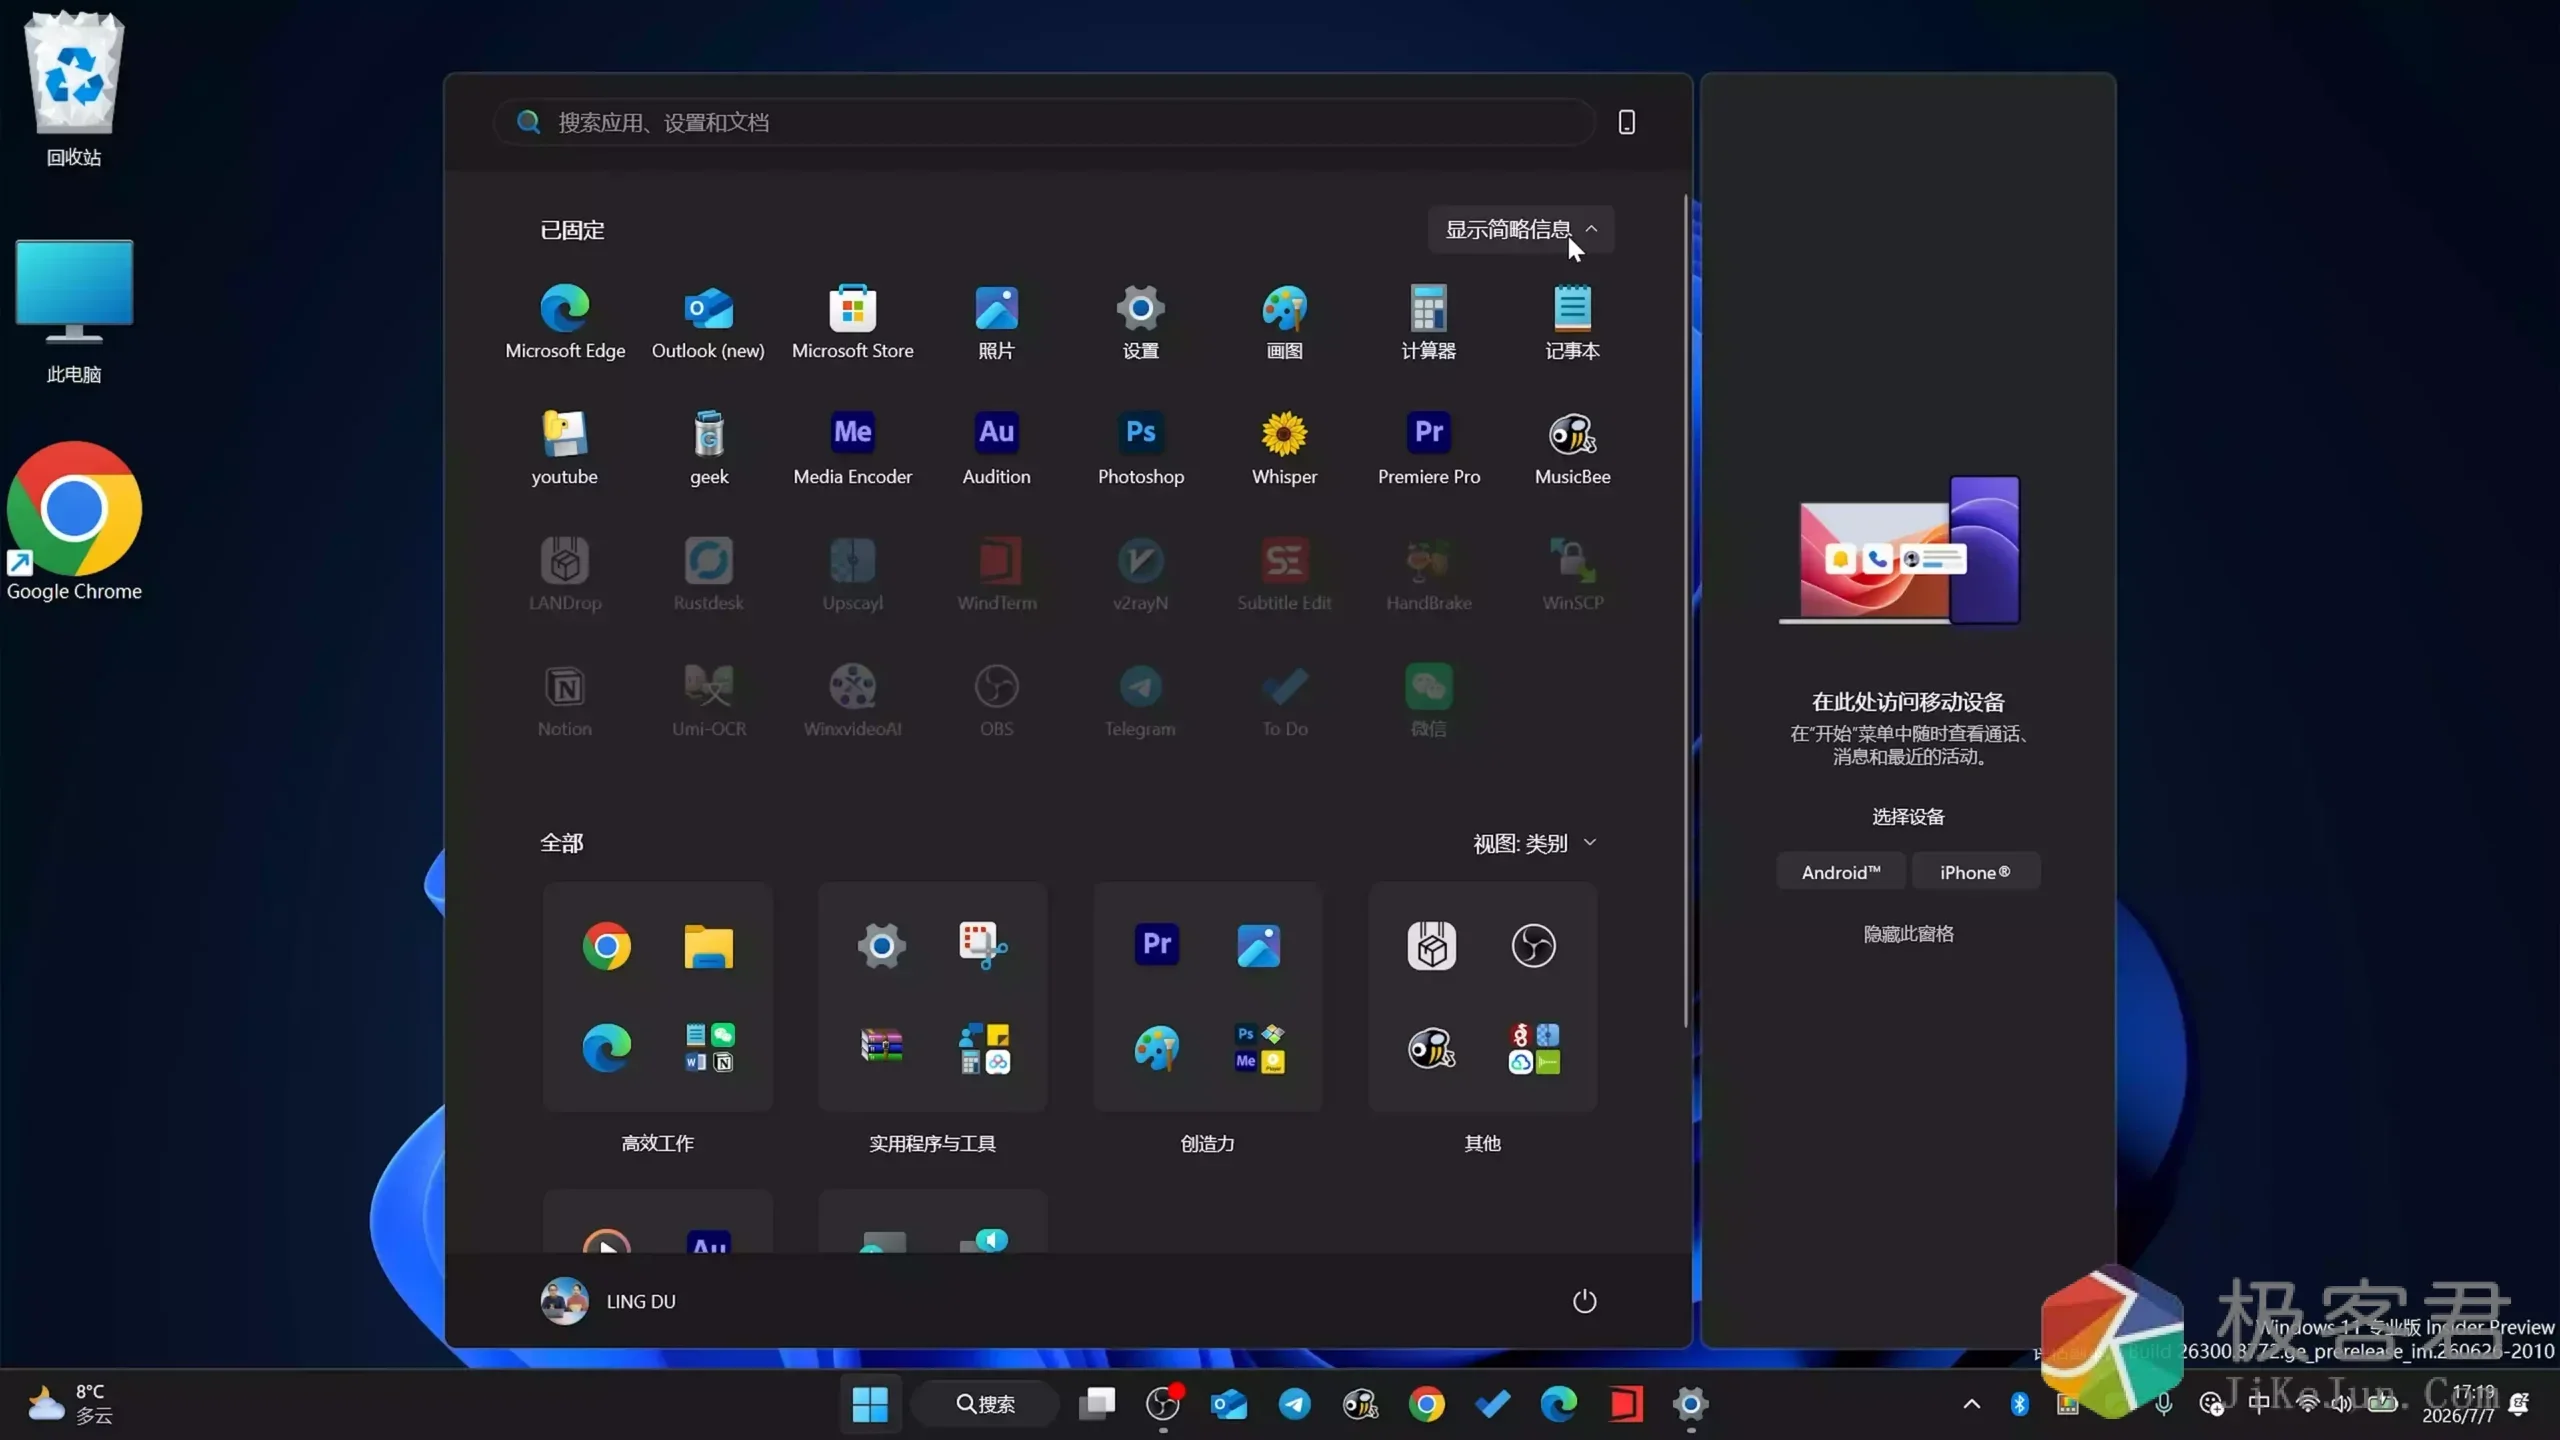
Task: Select Android device button
Action: coord(1840,872)
